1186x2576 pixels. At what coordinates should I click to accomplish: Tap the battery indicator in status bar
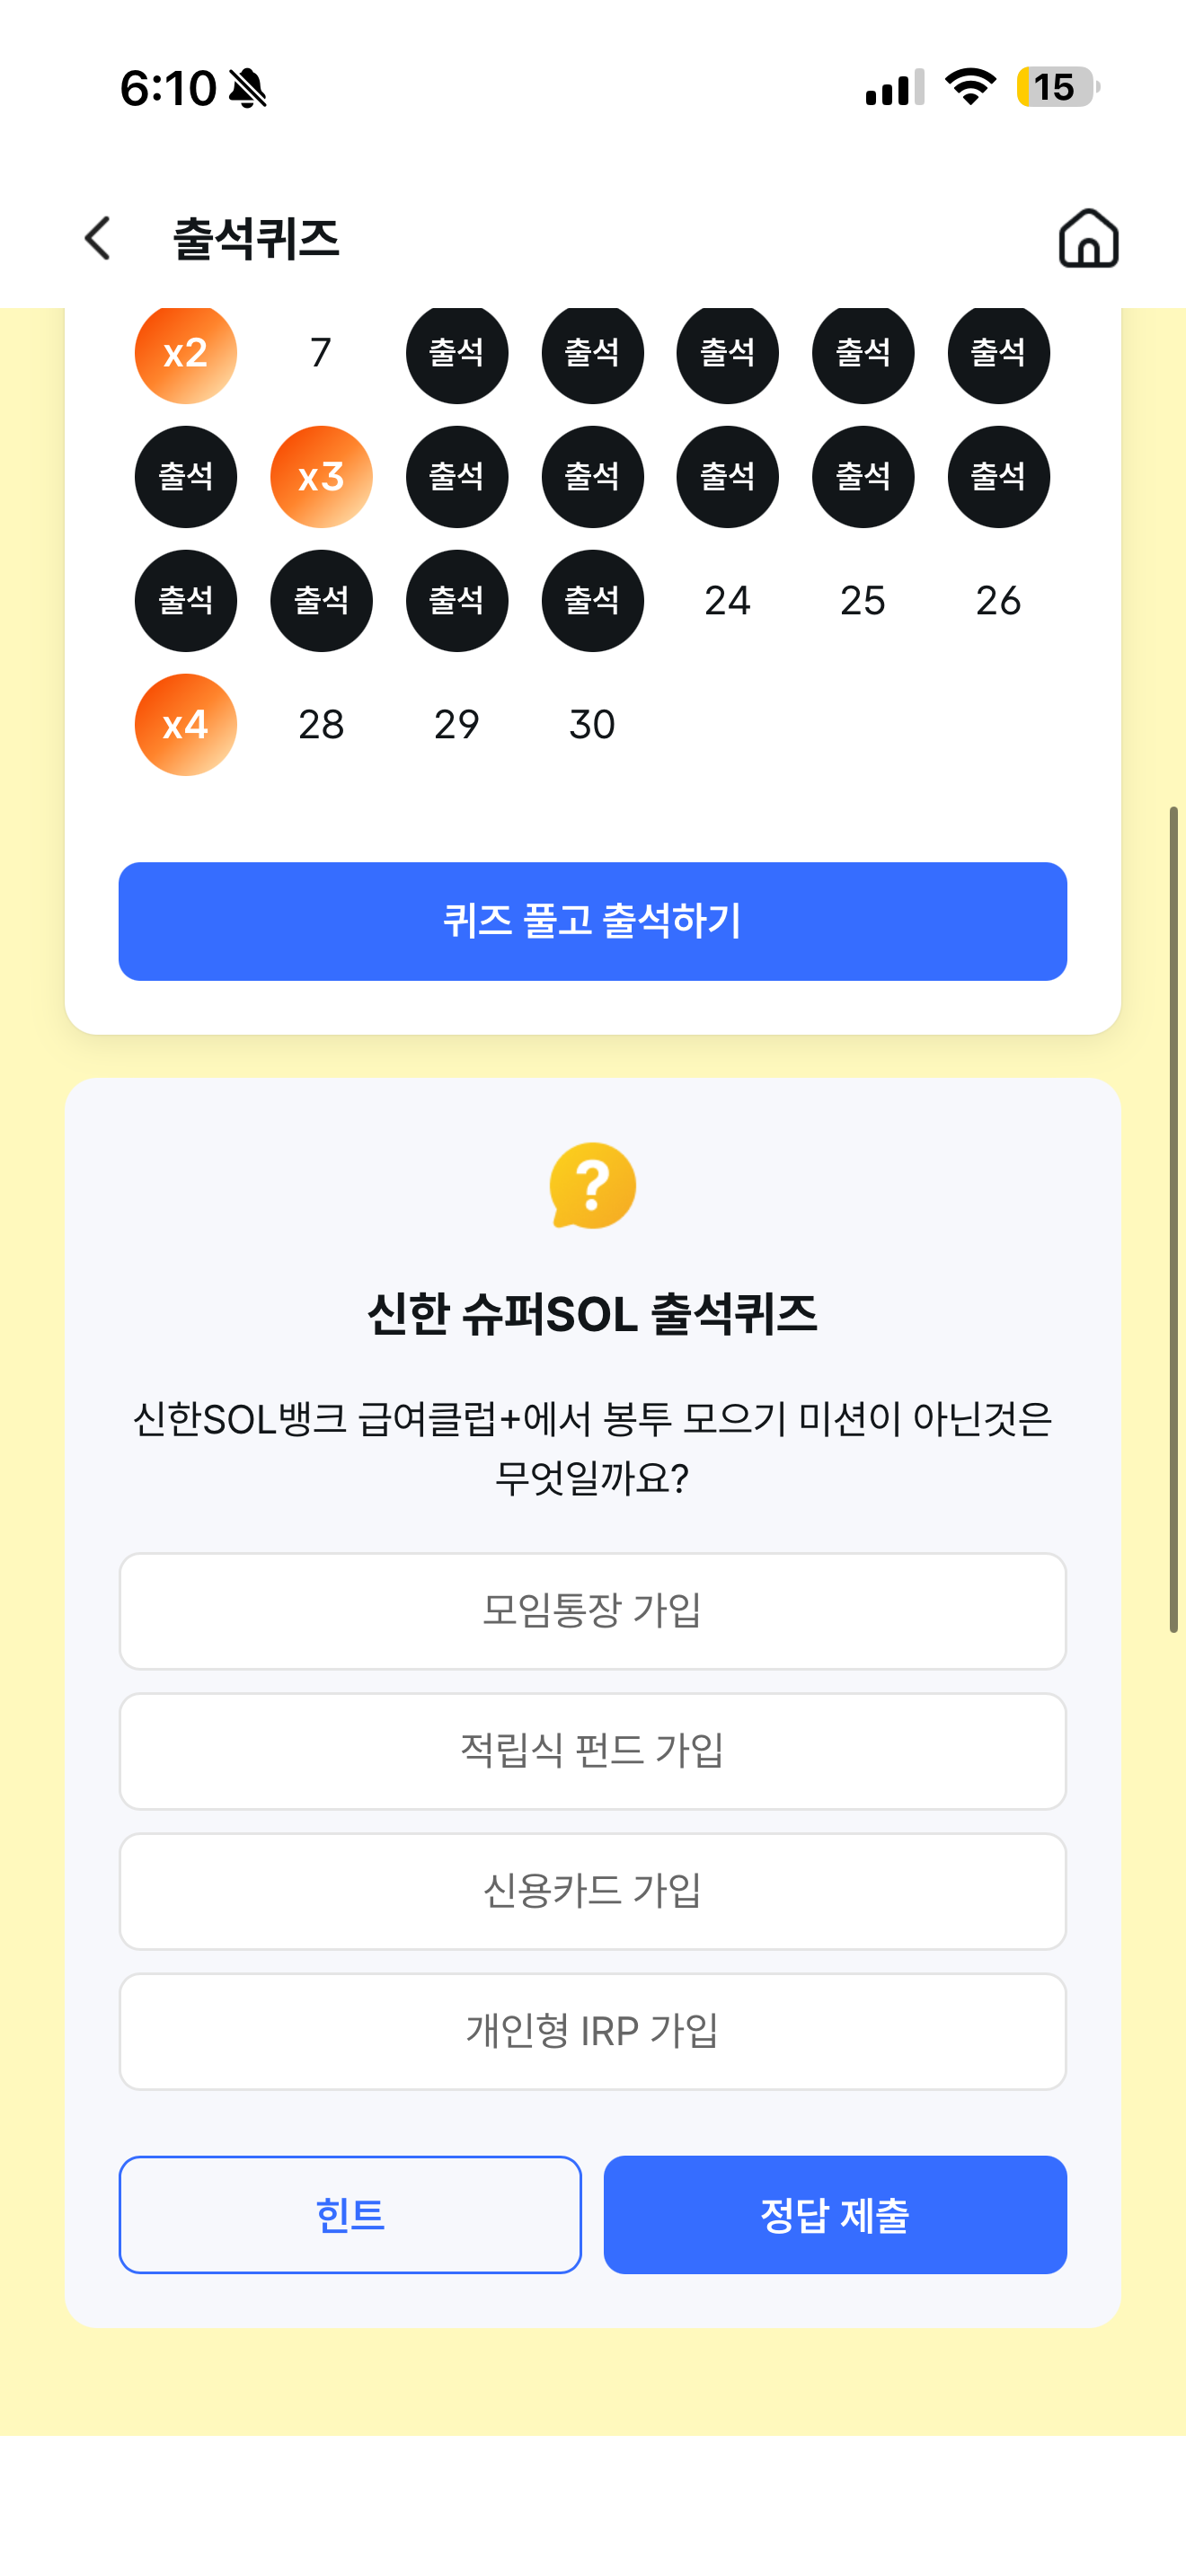[1058, 87]
